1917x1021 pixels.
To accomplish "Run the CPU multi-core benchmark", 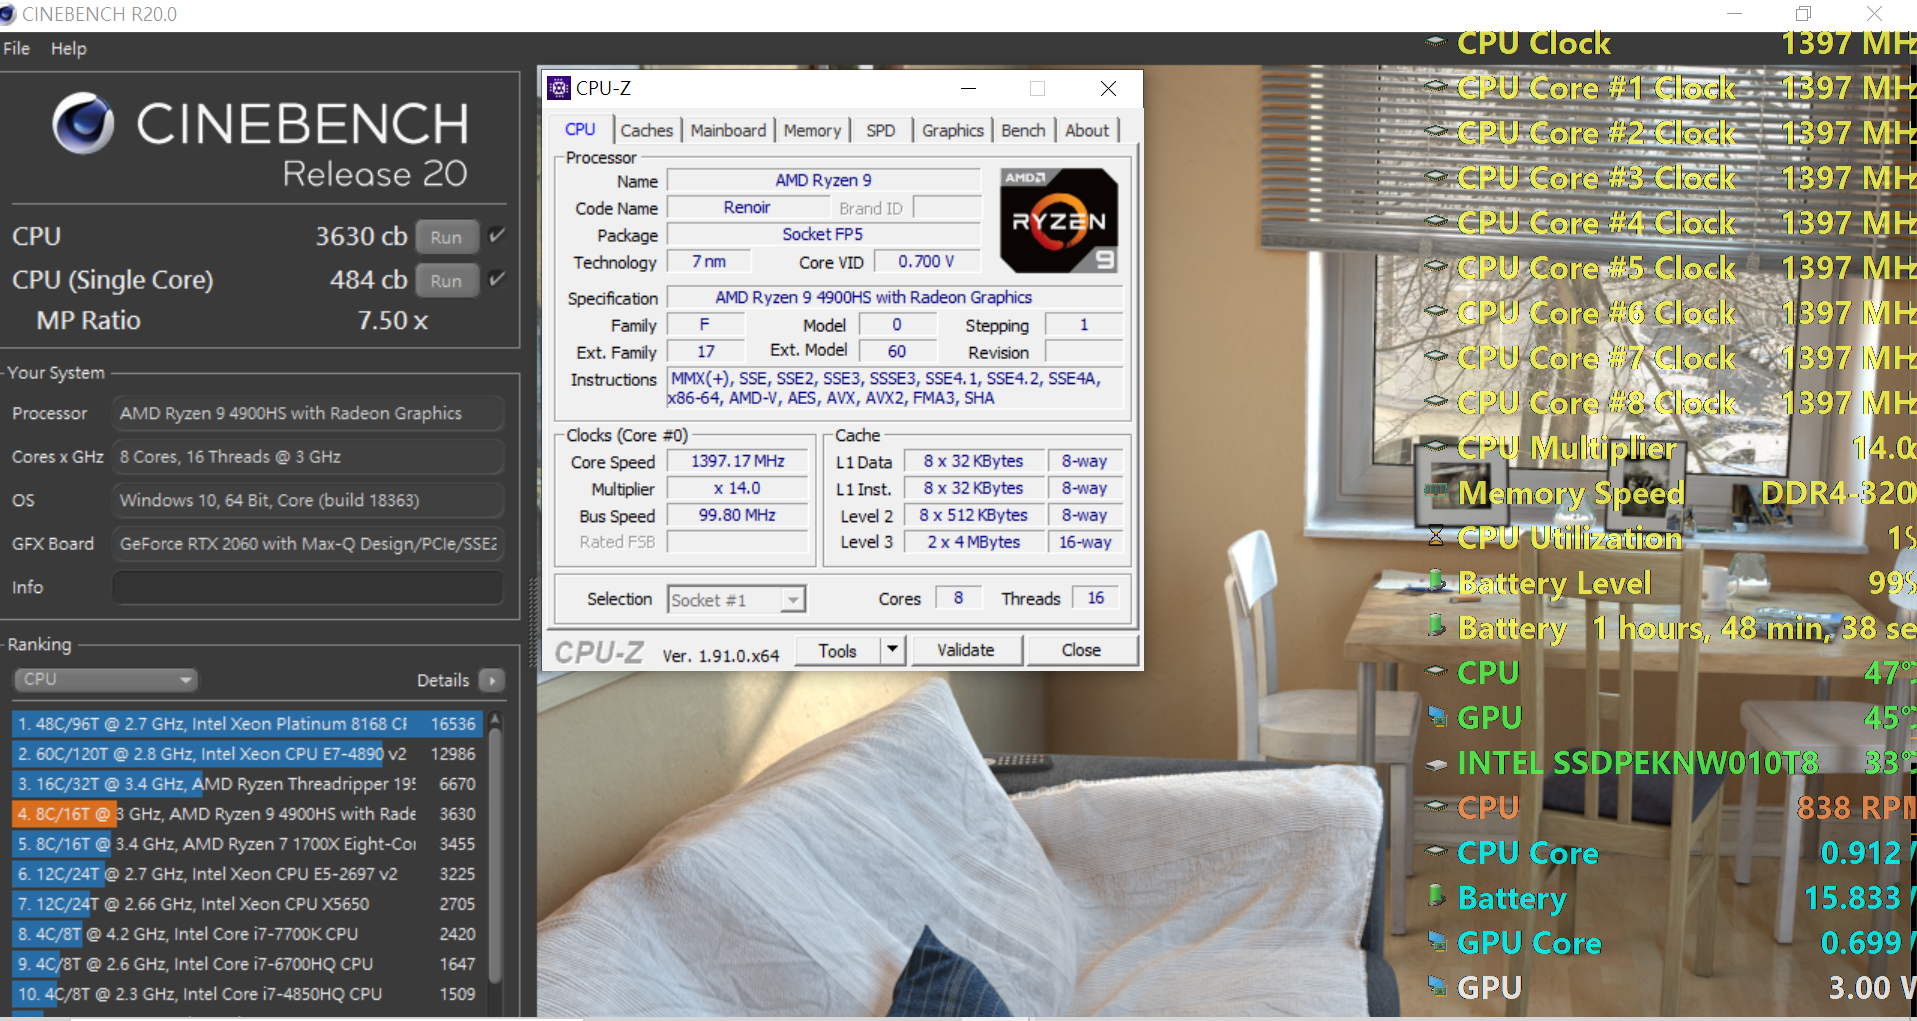I will pos(446,237).
